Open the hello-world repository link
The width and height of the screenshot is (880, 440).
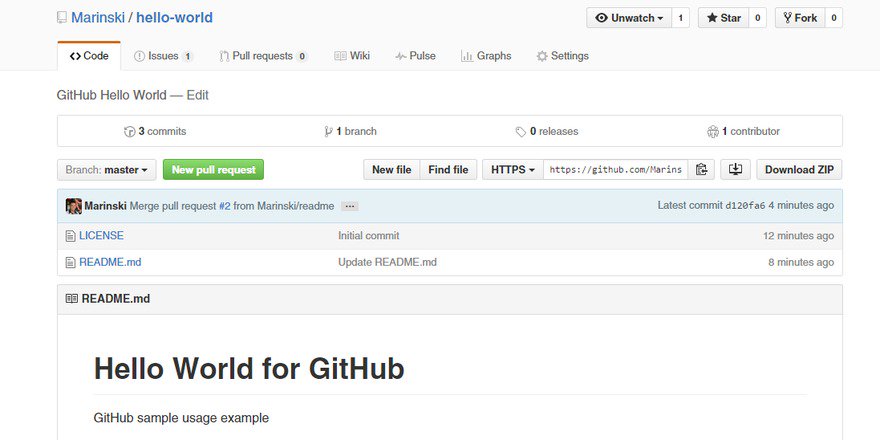(x=175, y=17)
